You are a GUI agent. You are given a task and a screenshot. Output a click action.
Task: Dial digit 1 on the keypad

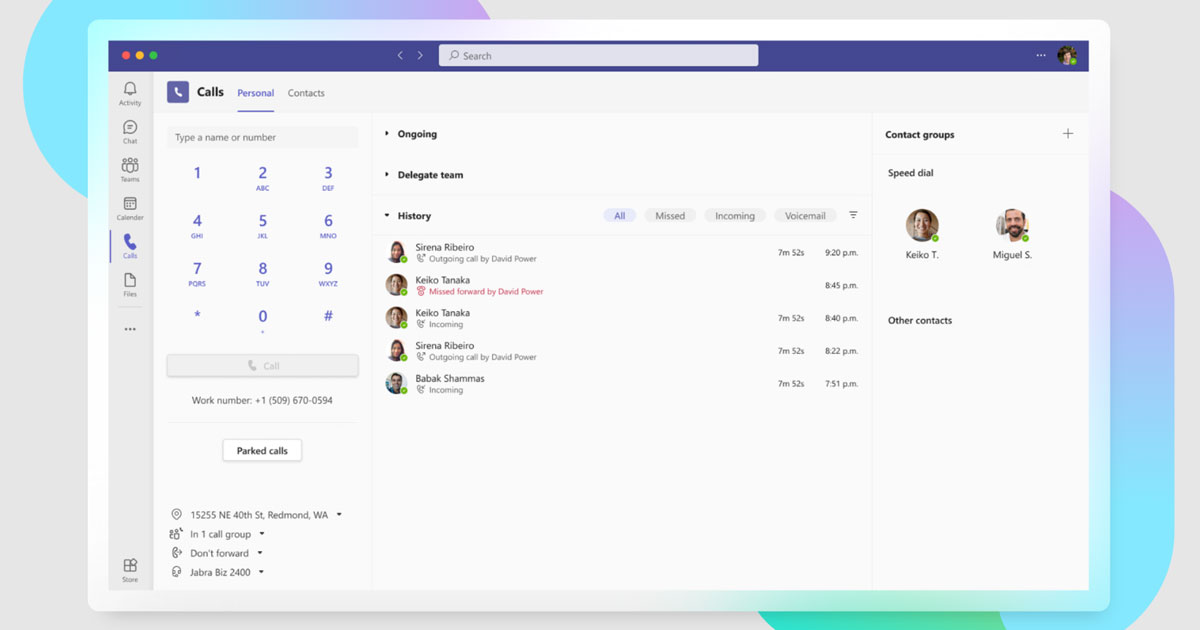tap(197, 173)
